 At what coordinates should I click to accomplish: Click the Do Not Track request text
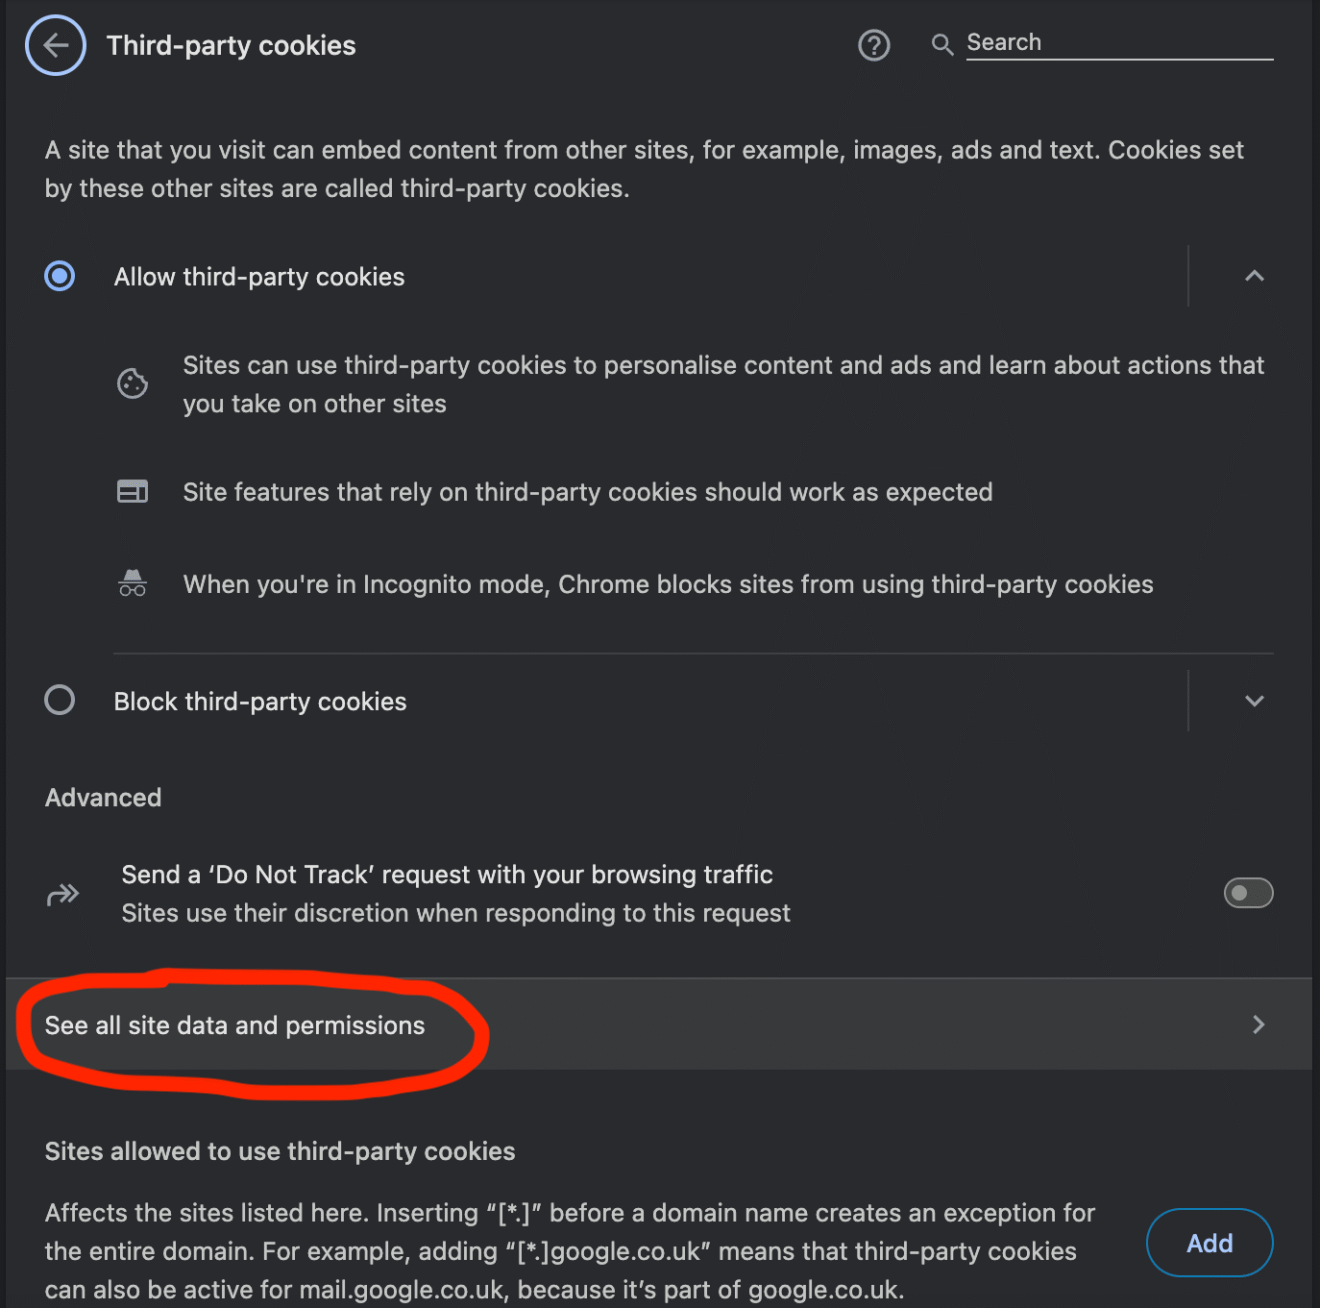pos(447,875)
